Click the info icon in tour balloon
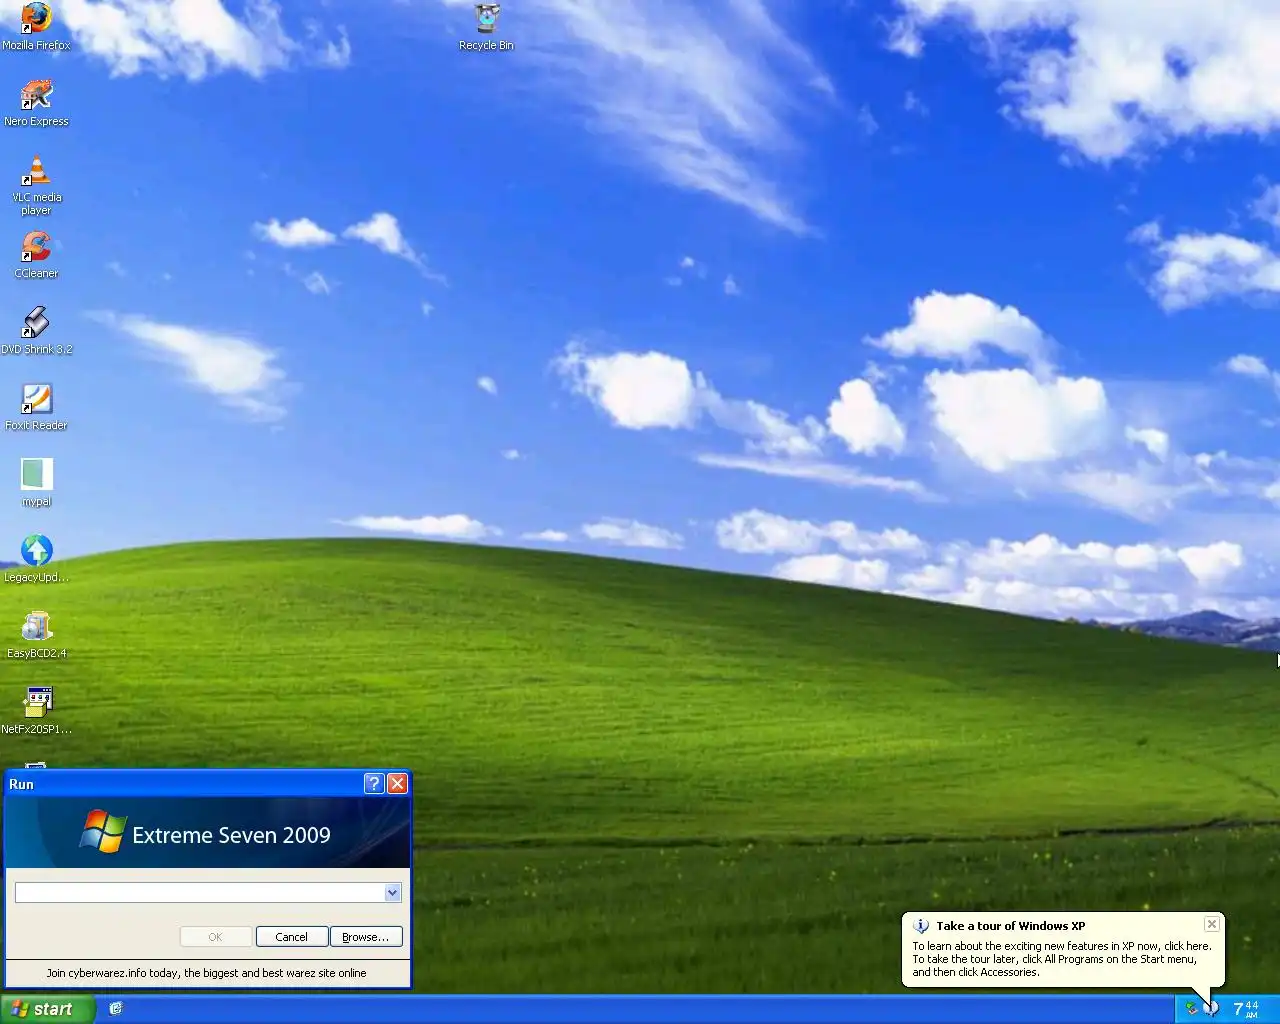 click(x=921, y=926)
